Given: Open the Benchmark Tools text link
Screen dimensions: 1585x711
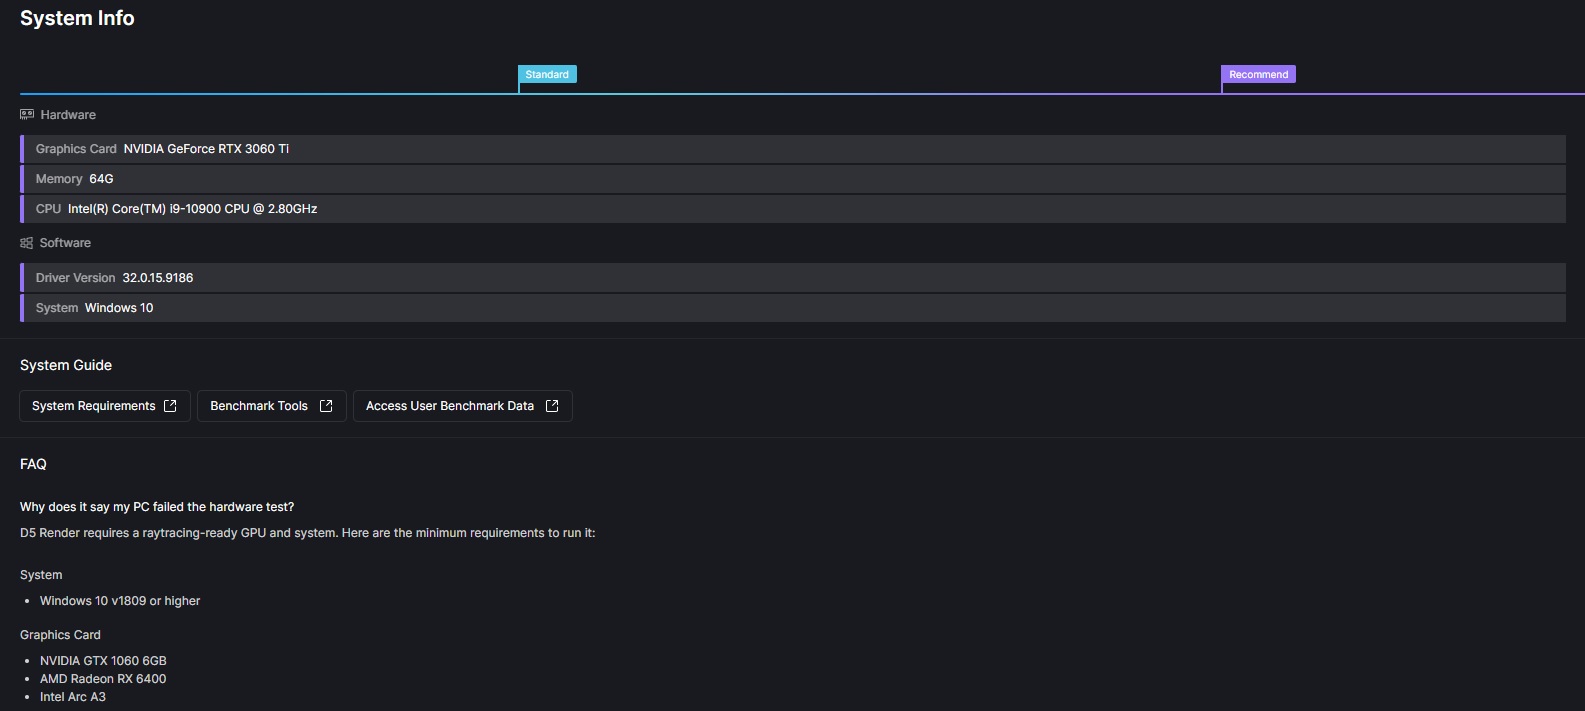Looking at the screenshot, I should click(259, 406).
